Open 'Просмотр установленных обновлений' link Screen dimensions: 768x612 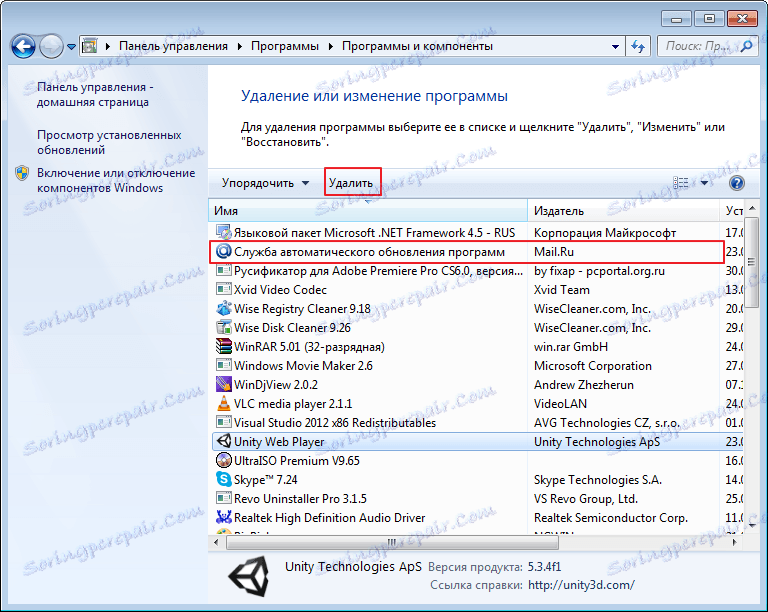pos(109,142)
